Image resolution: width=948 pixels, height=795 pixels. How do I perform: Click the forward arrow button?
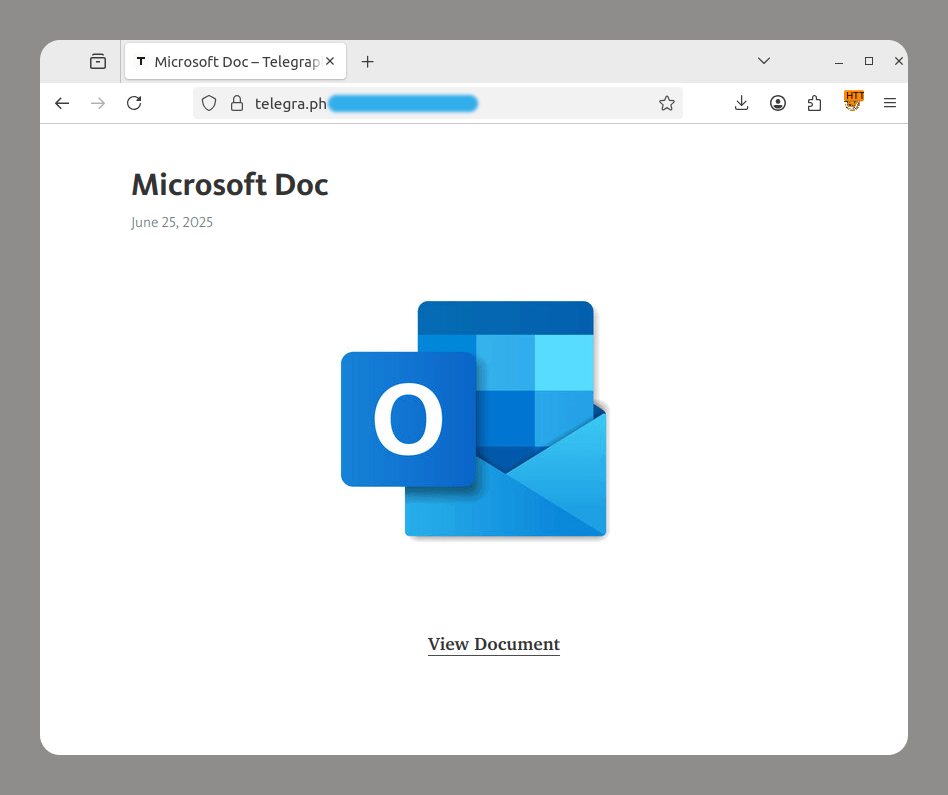click(x=98, y=103)
